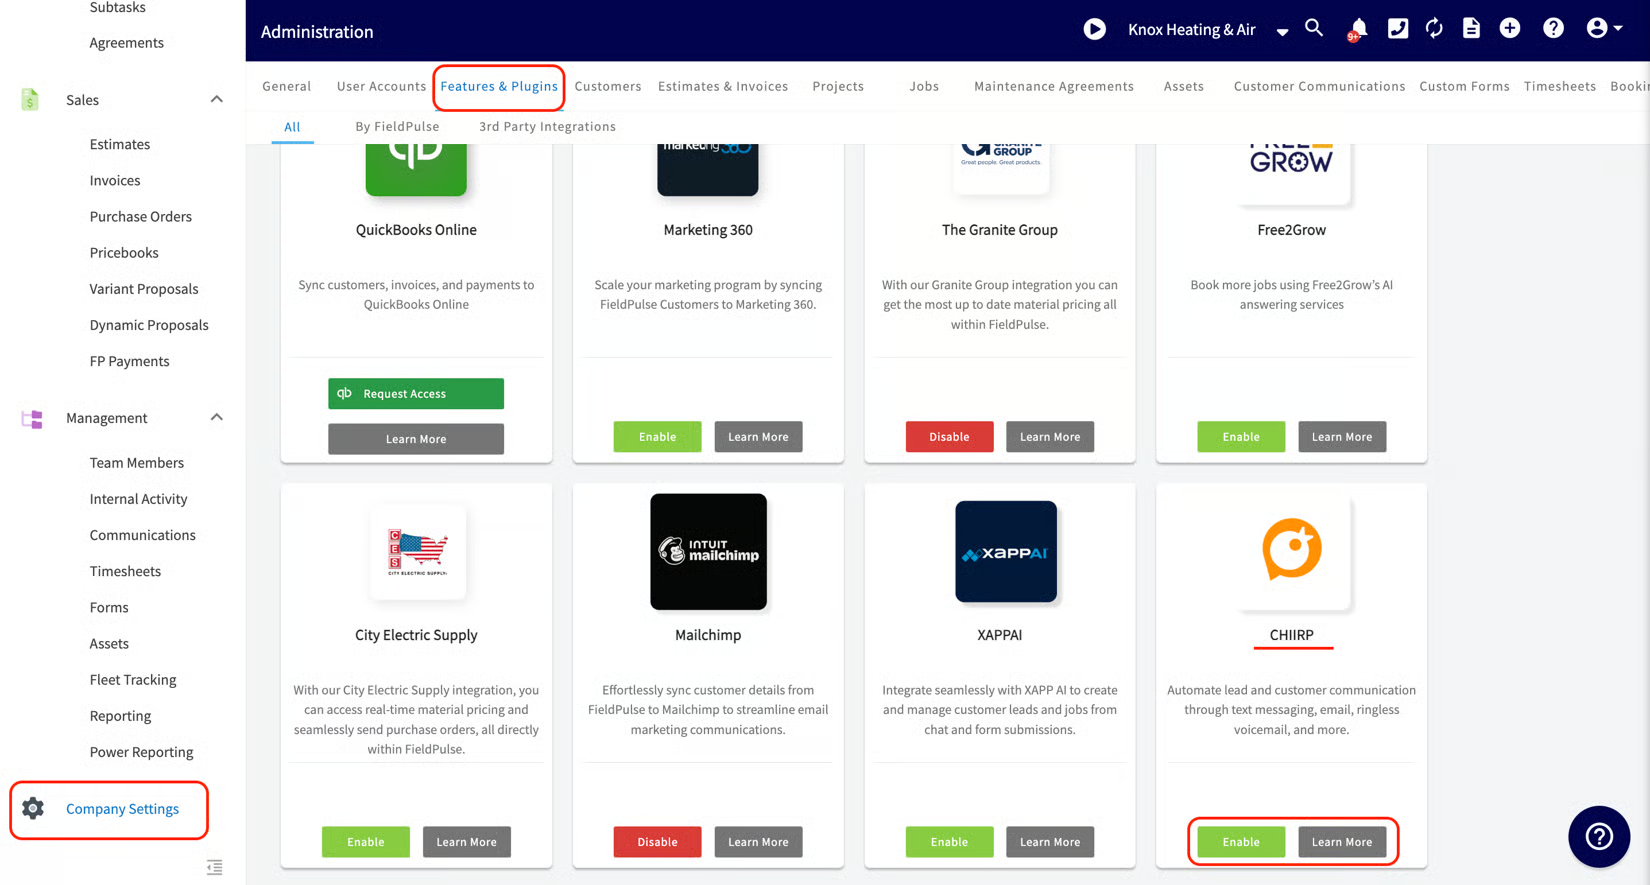Viewport: 1650px width, 885px height.
Task: Open Fleet Tracking in sidebar
Action: pyautogui.click(x=133, y=679)
